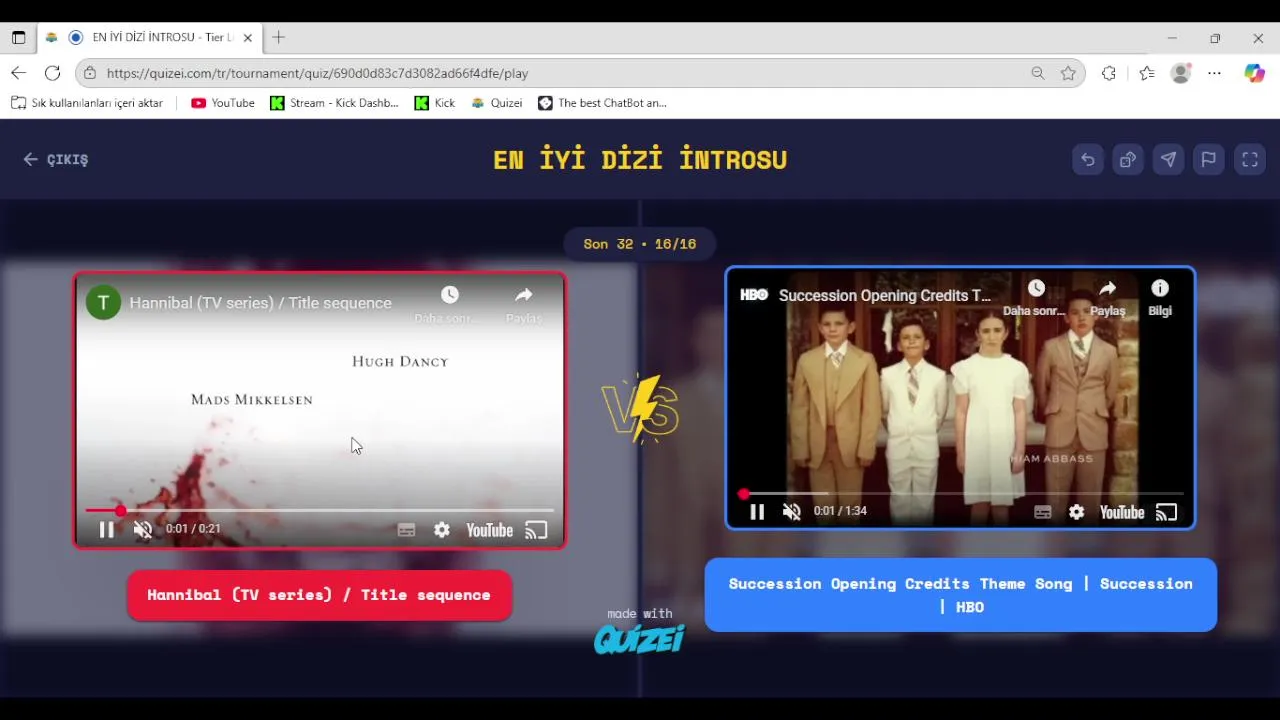Open tab actions menu icon
Screen dimensions: 1280x720
[x=19, y=38]
